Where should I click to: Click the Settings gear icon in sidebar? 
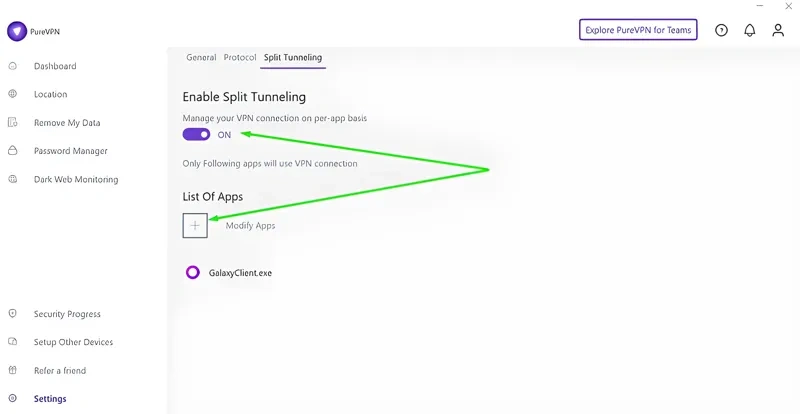point(13,398)
